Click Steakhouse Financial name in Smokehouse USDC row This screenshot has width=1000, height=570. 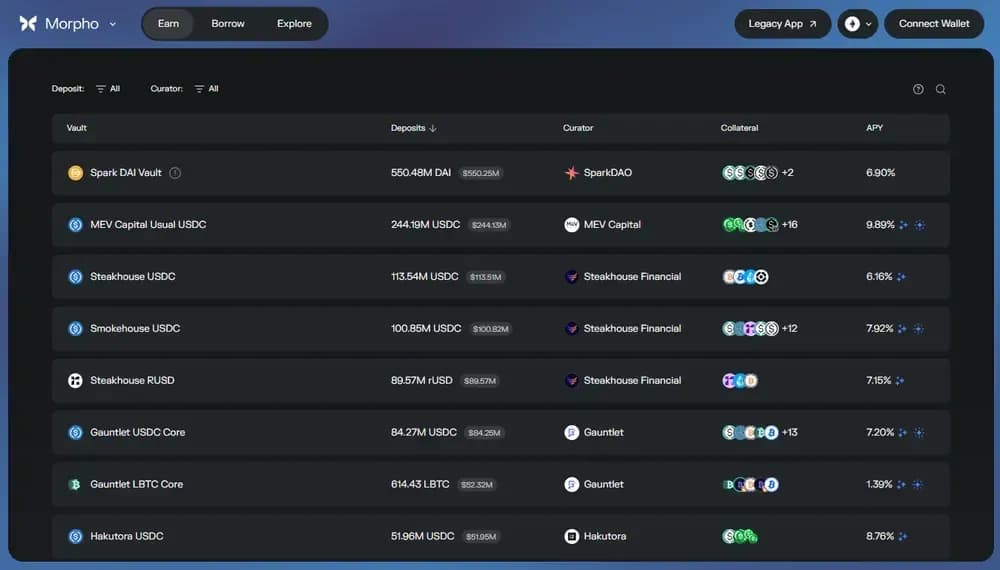(632, 328)
